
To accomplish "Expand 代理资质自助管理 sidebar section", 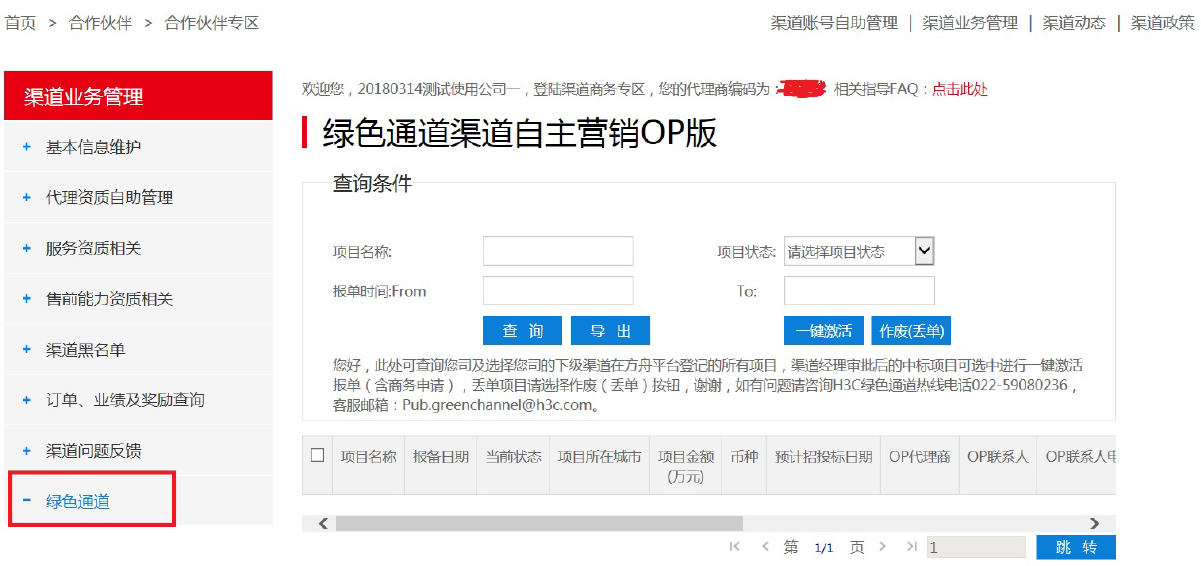I will [x=109, y=198].
